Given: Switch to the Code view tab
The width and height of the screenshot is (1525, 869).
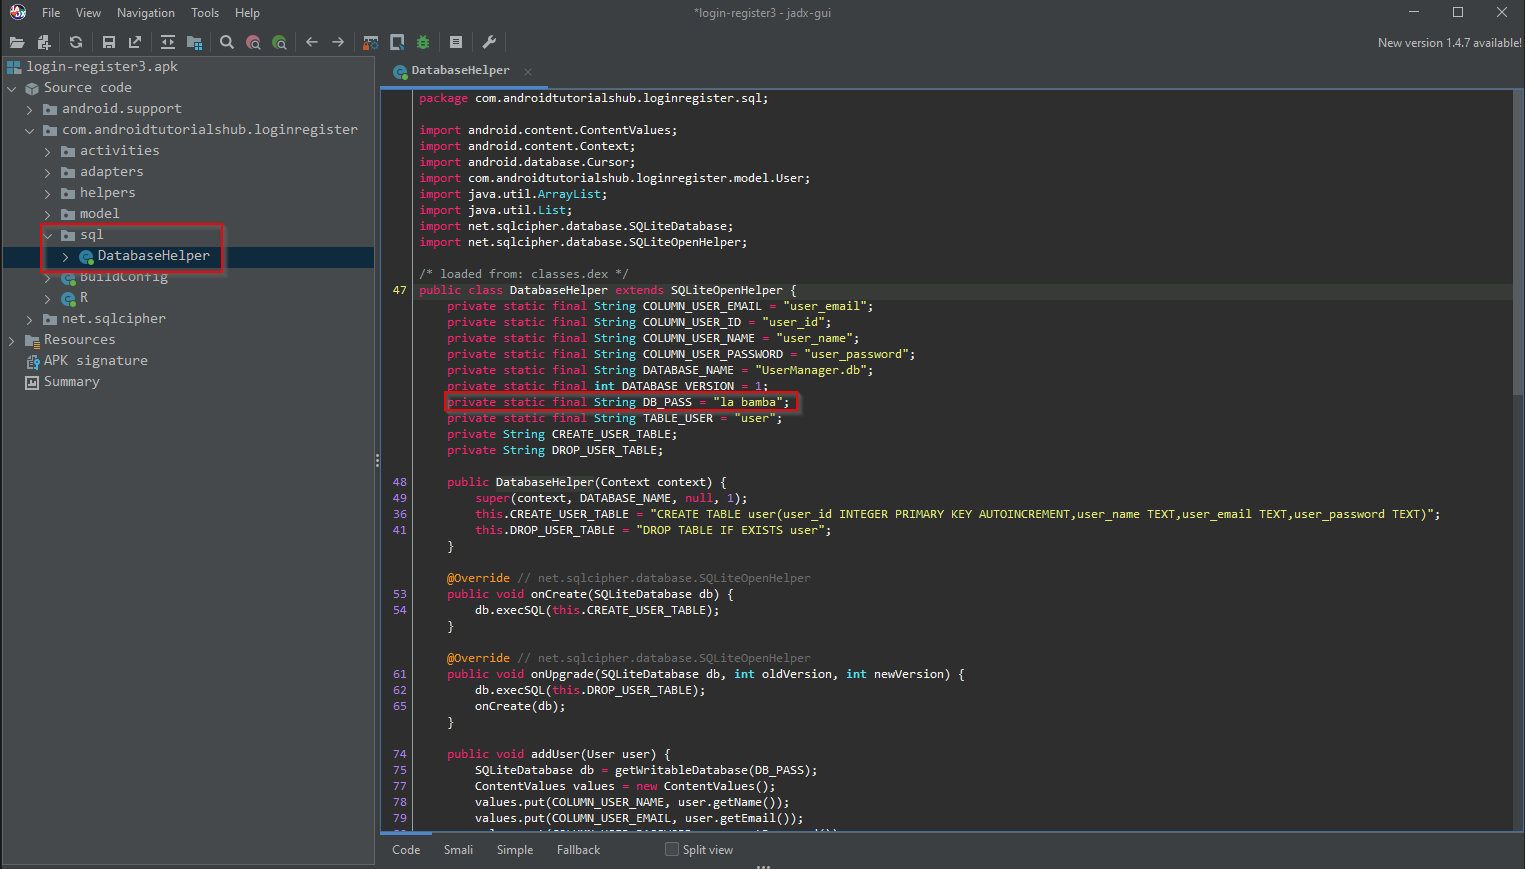Looking at the screenshot, I should (406, 850).
